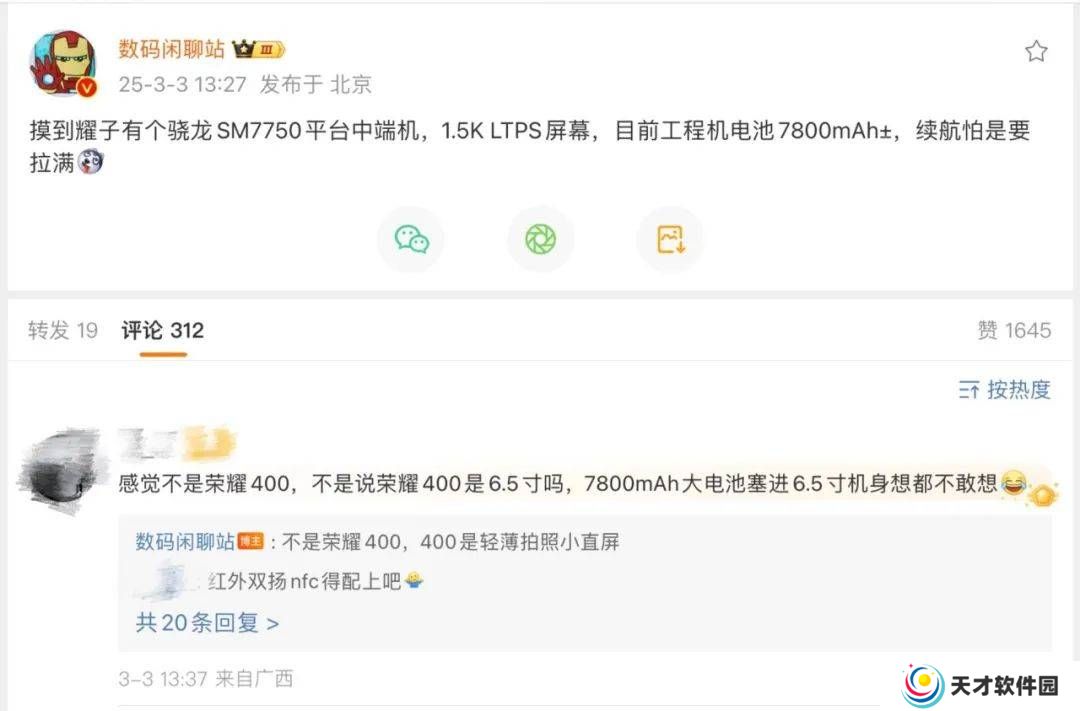Viewport: 1080px width, 711px height.
Task: Open 数码闲聊站 username link at top
Action: point(172,49)
